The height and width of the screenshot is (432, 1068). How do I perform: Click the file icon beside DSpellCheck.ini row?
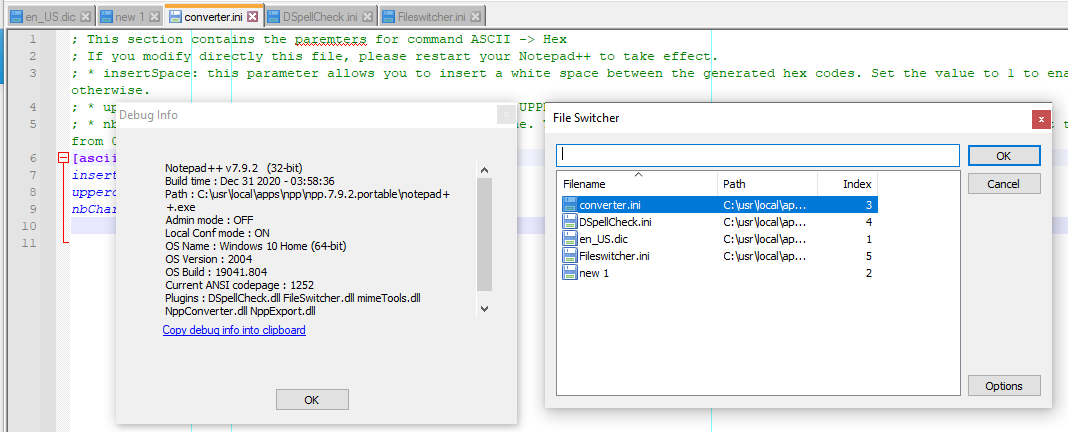[x=569, y=221]
